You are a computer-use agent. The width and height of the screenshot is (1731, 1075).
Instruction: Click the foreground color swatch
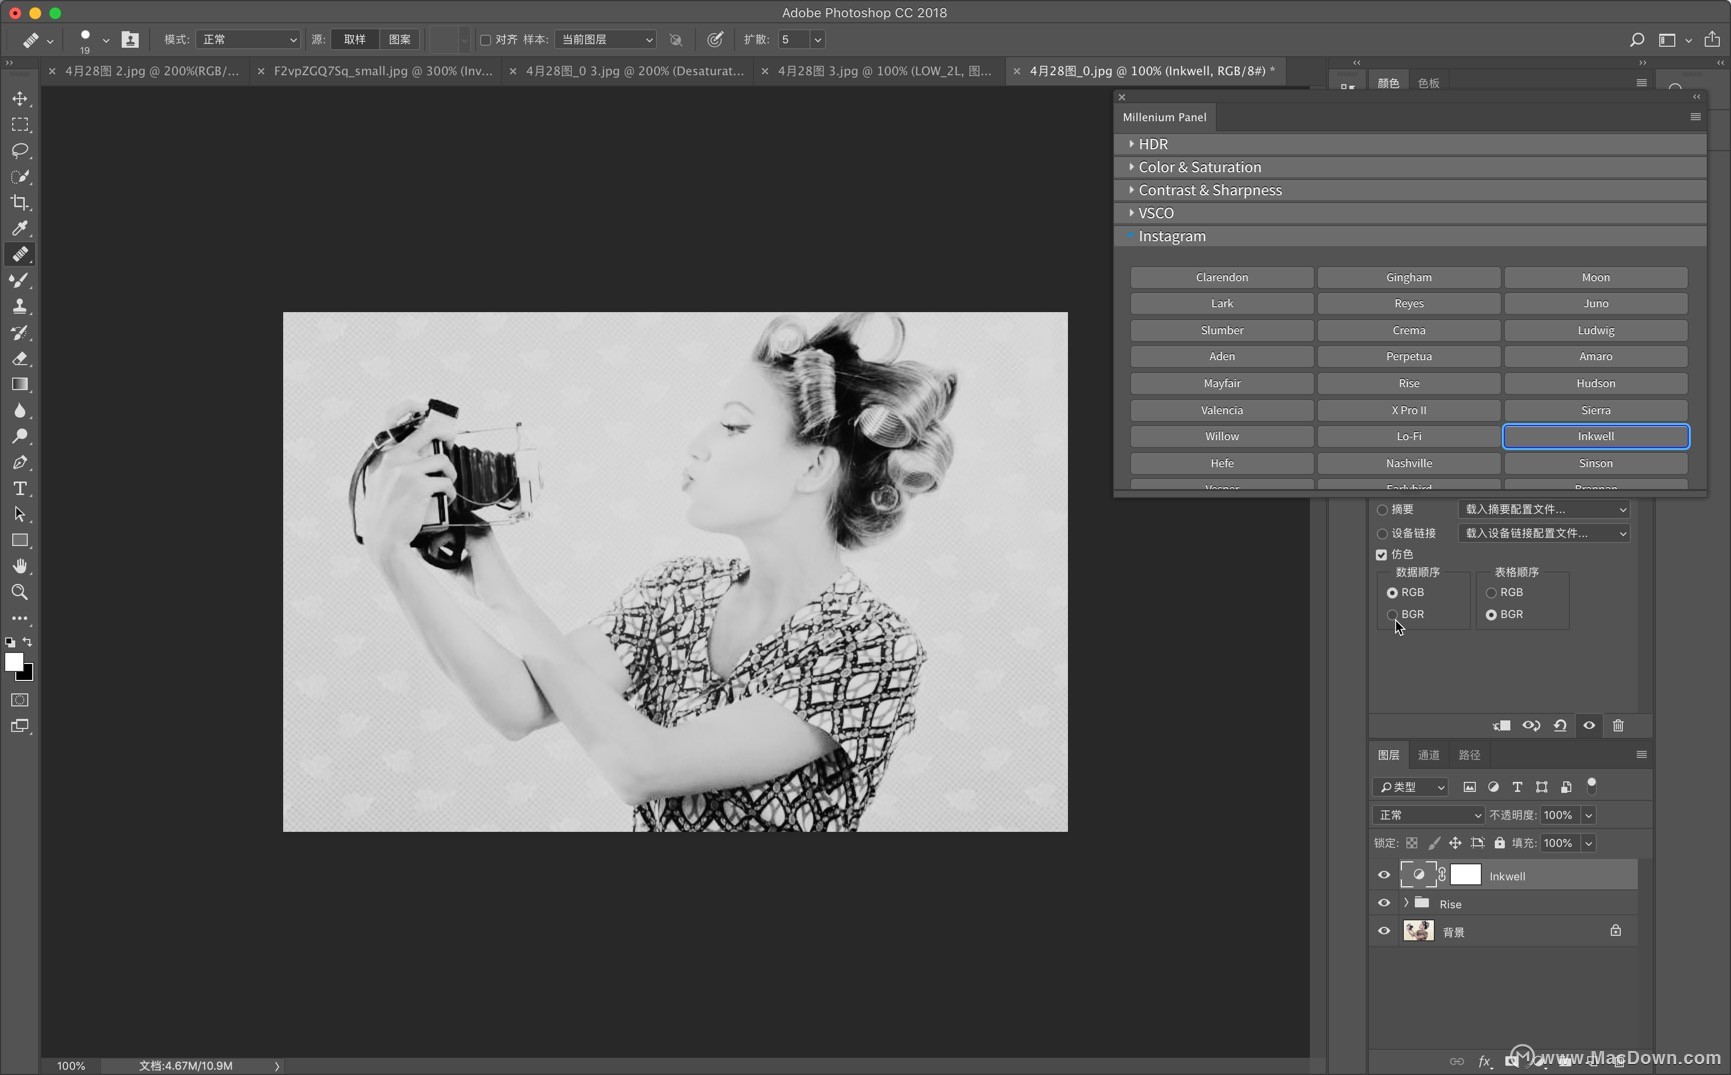tap(15, 663)
